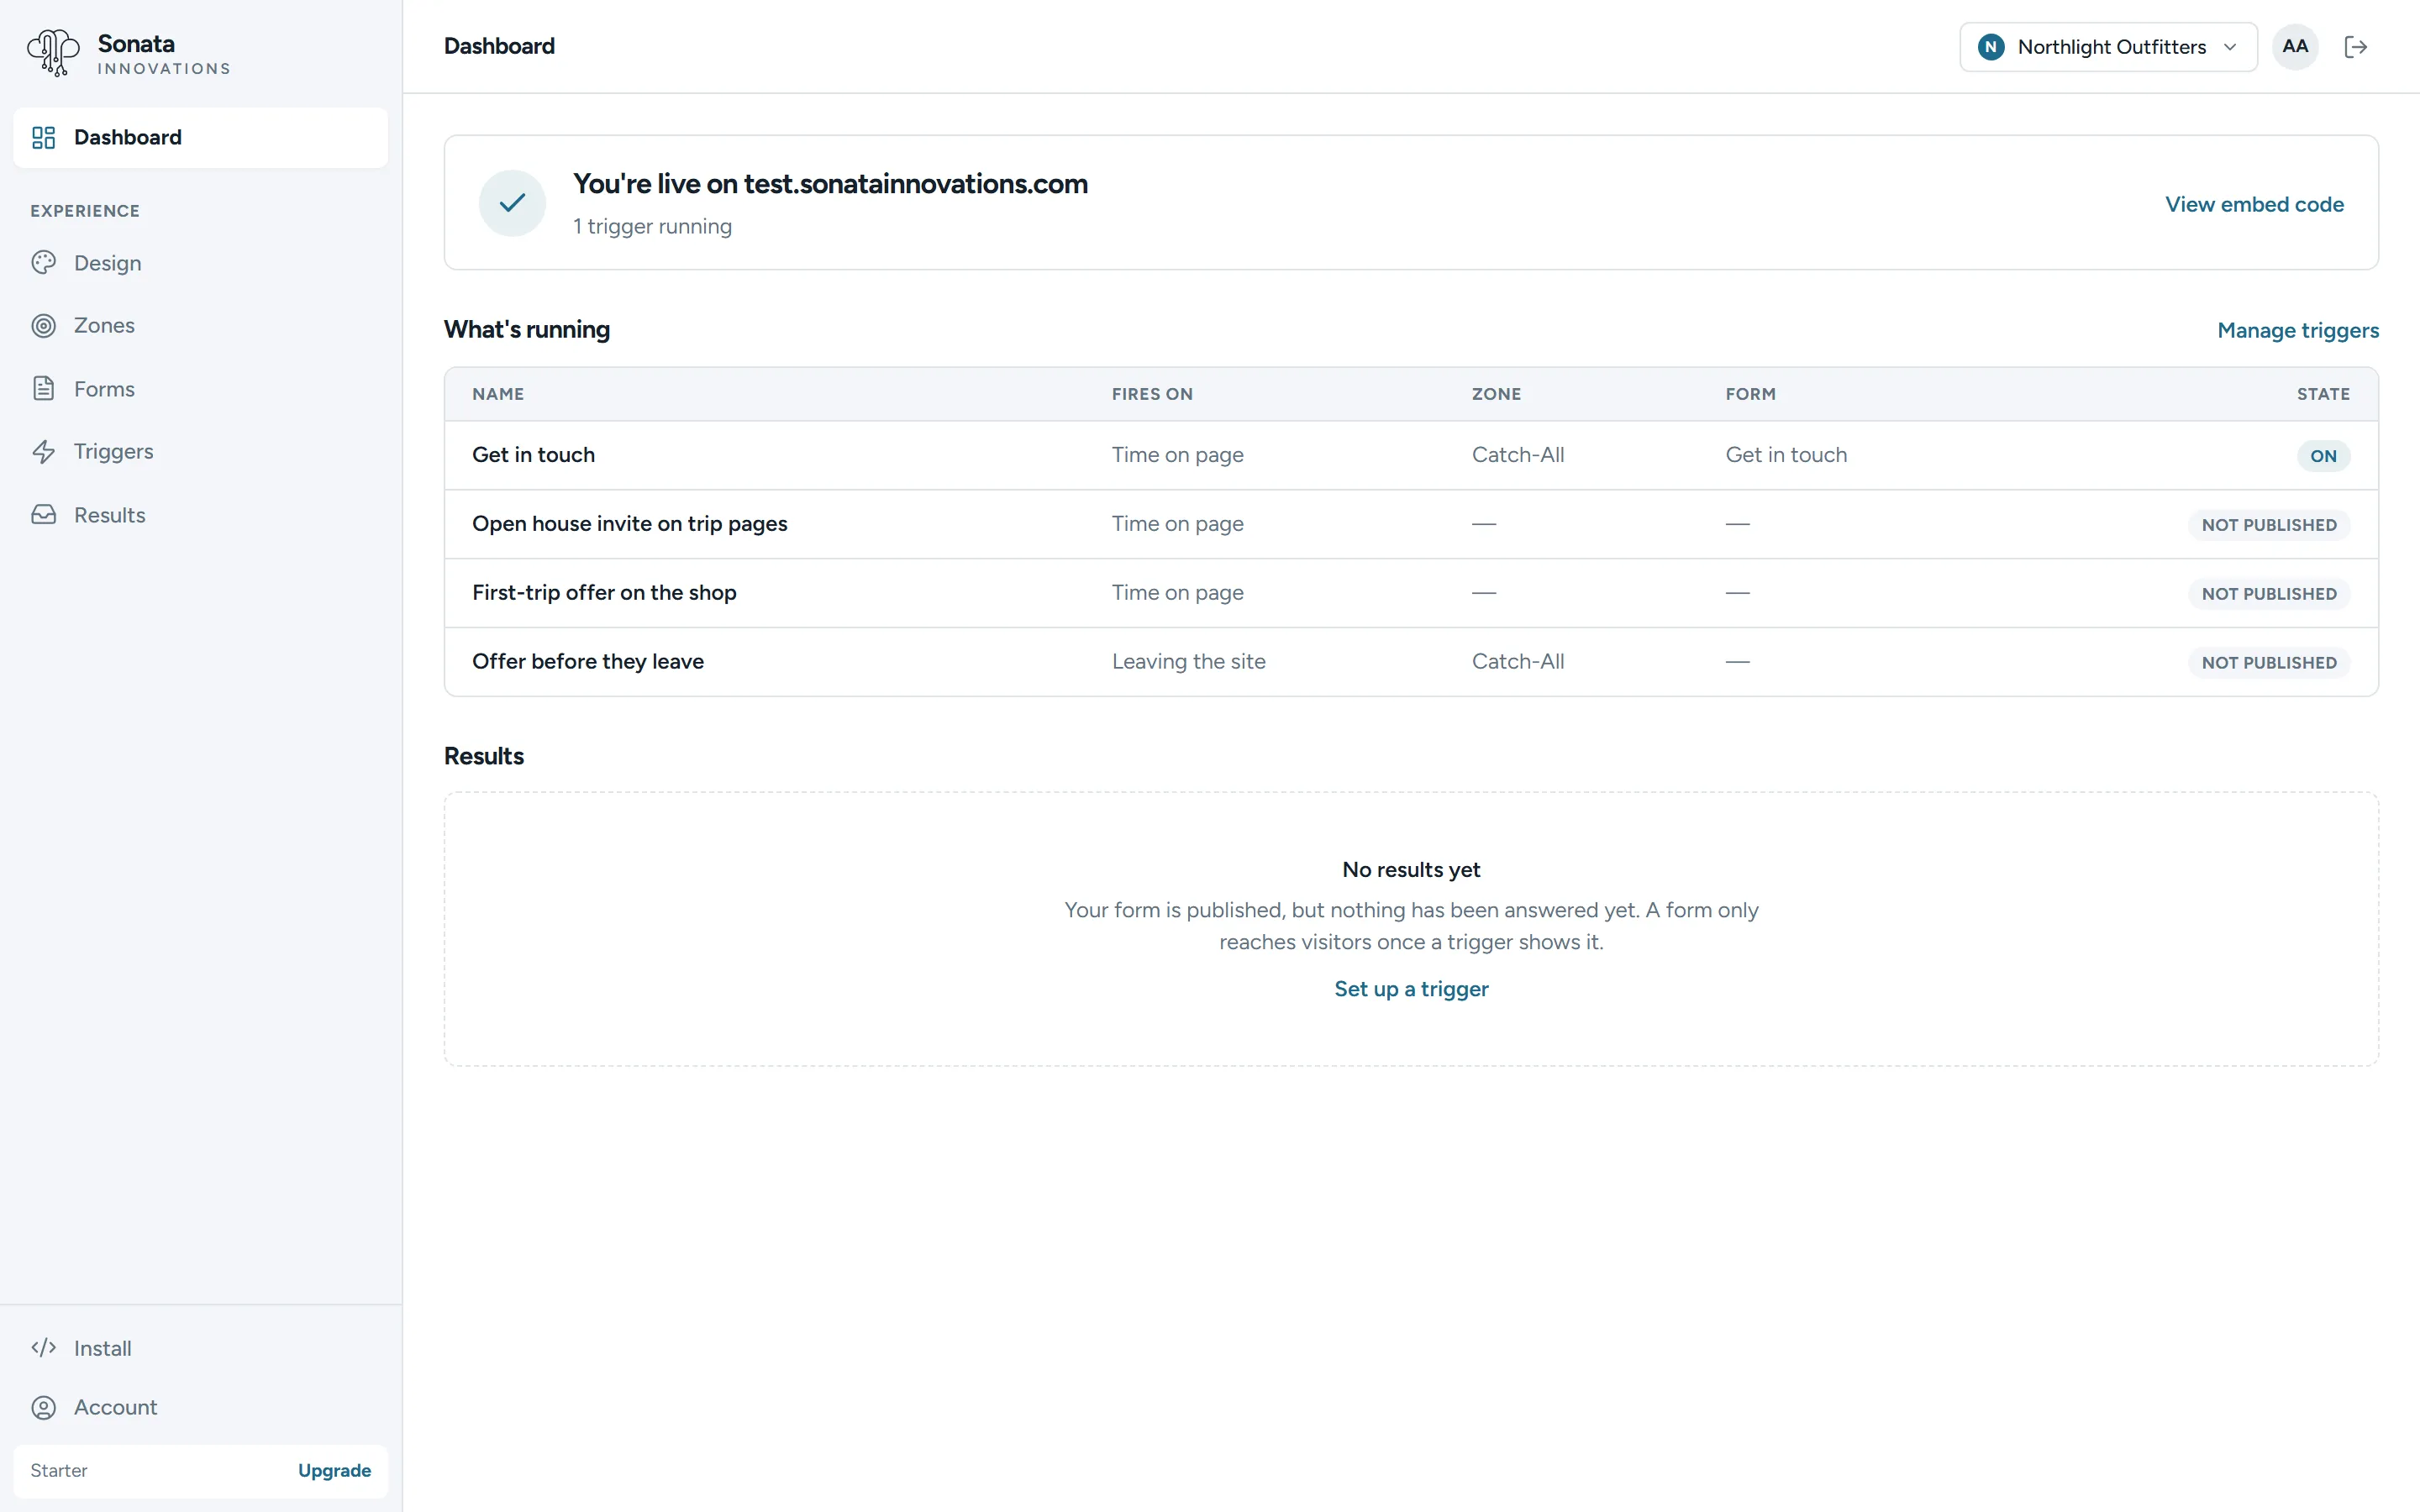Click the STATE column header
Viewport: 2420px width, 1512px height.
coord(2323,394)
